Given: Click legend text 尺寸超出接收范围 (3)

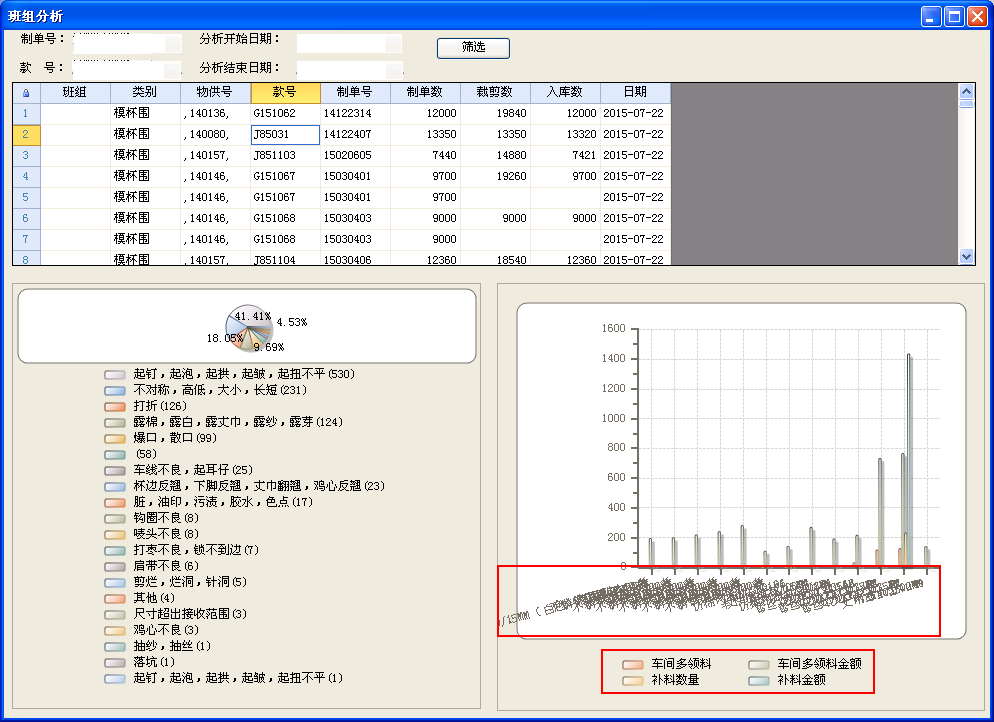Looking at the screenshot, I should pos(190,614).
